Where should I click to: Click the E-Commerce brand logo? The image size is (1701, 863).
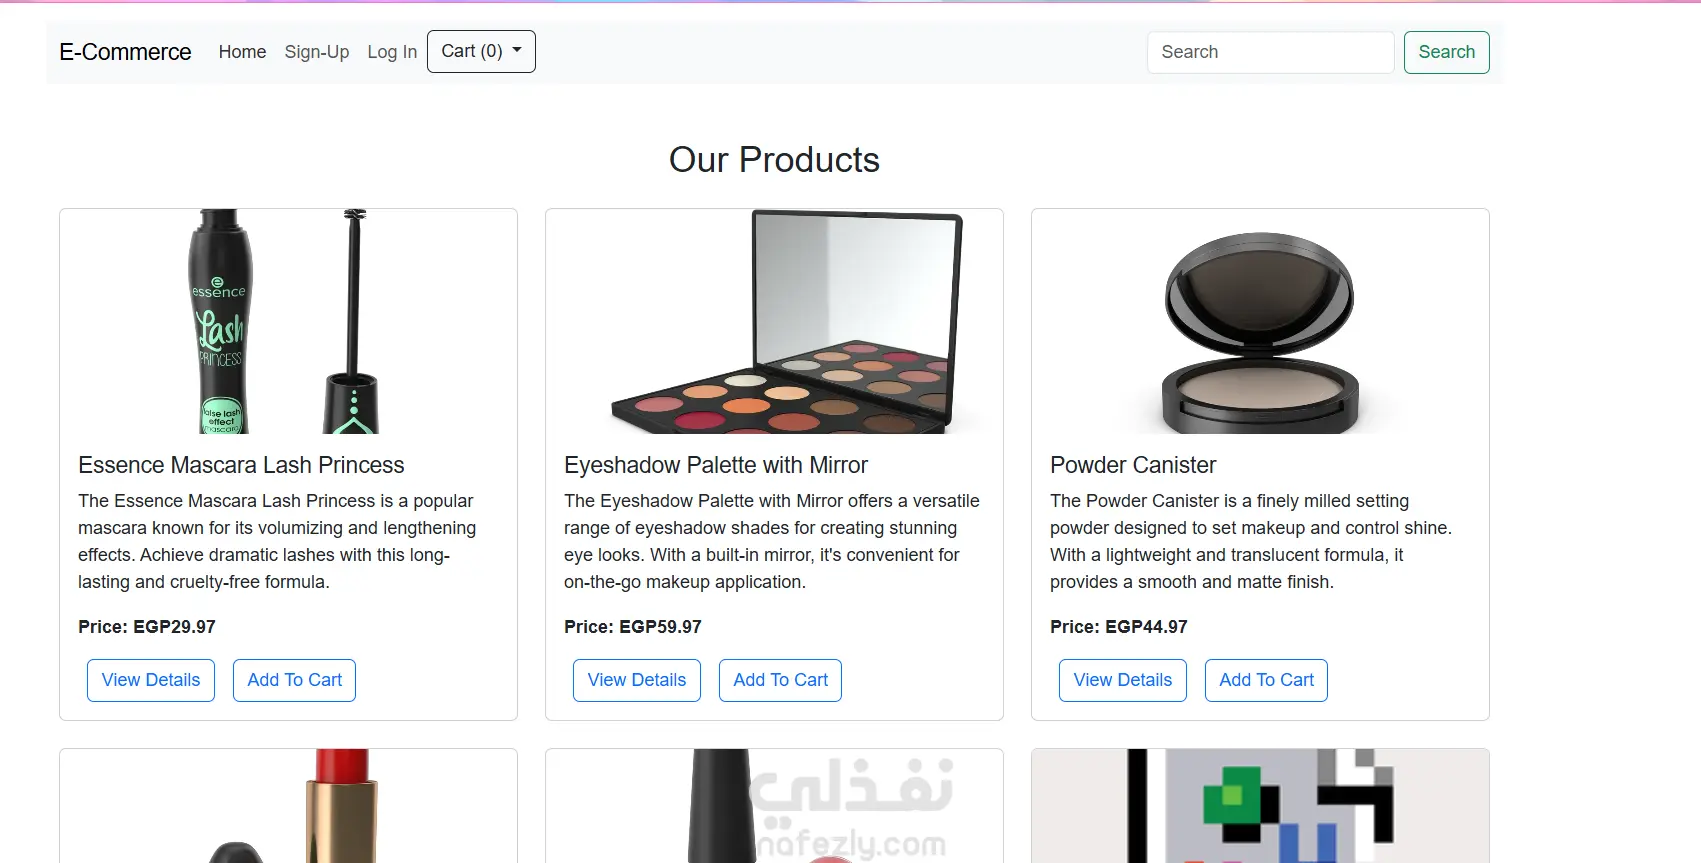tap(125, 52)
